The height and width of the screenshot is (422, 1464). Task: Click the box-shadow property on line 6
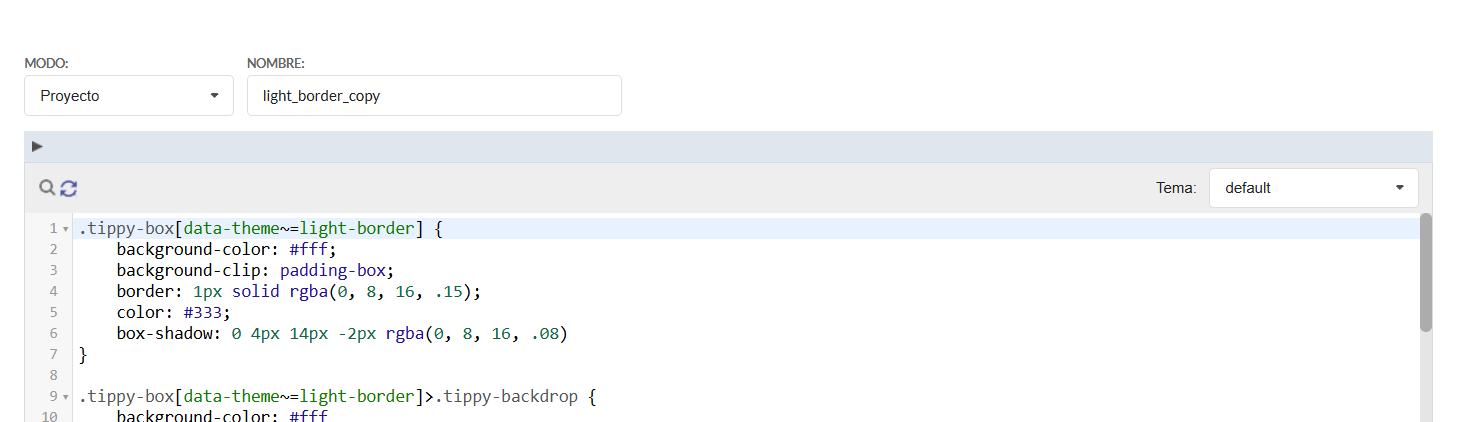coord(163,334)
